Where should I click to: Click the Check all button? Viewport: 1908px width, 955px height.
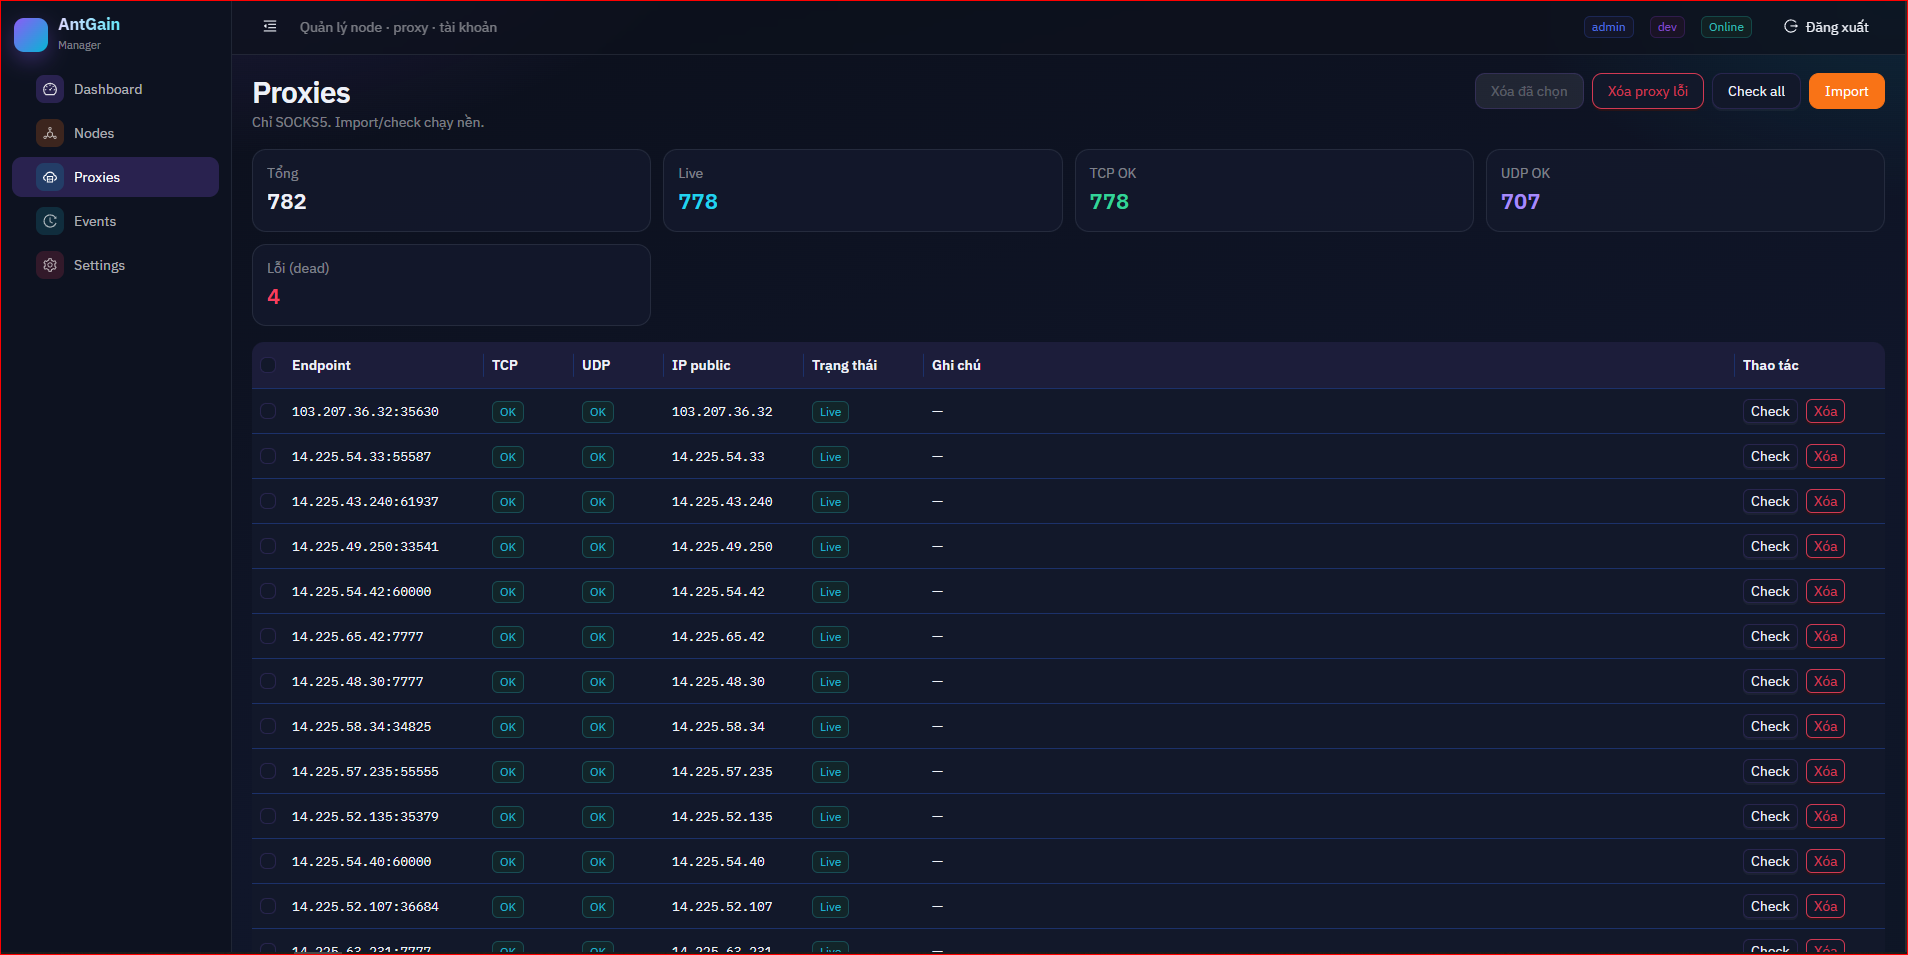1756,91
